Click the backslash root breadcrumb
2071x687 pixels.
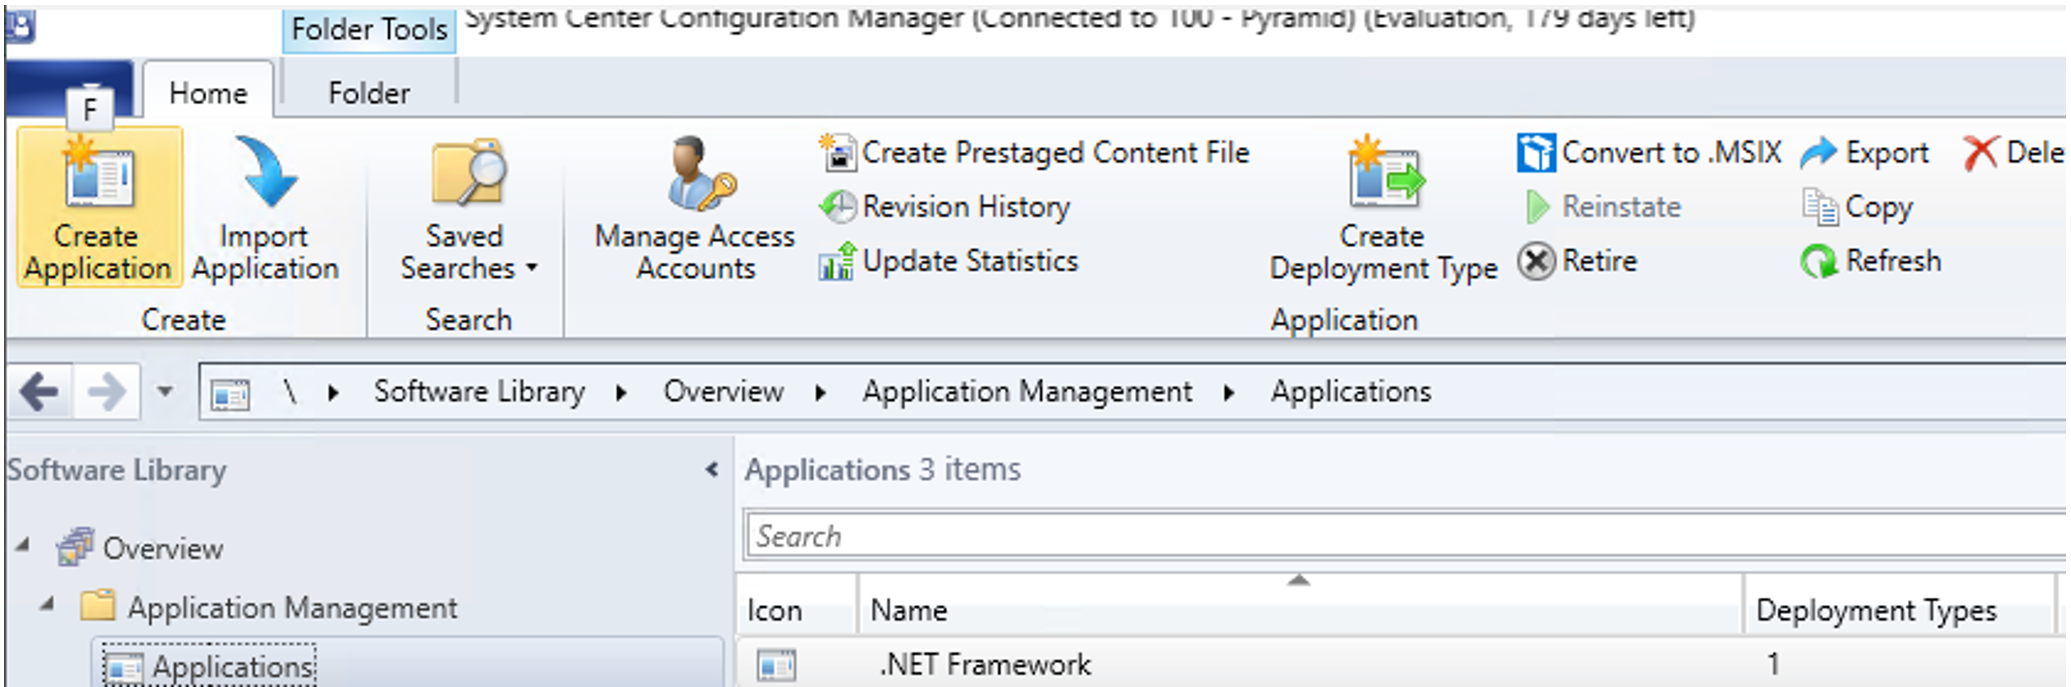(x=290, y=391)
